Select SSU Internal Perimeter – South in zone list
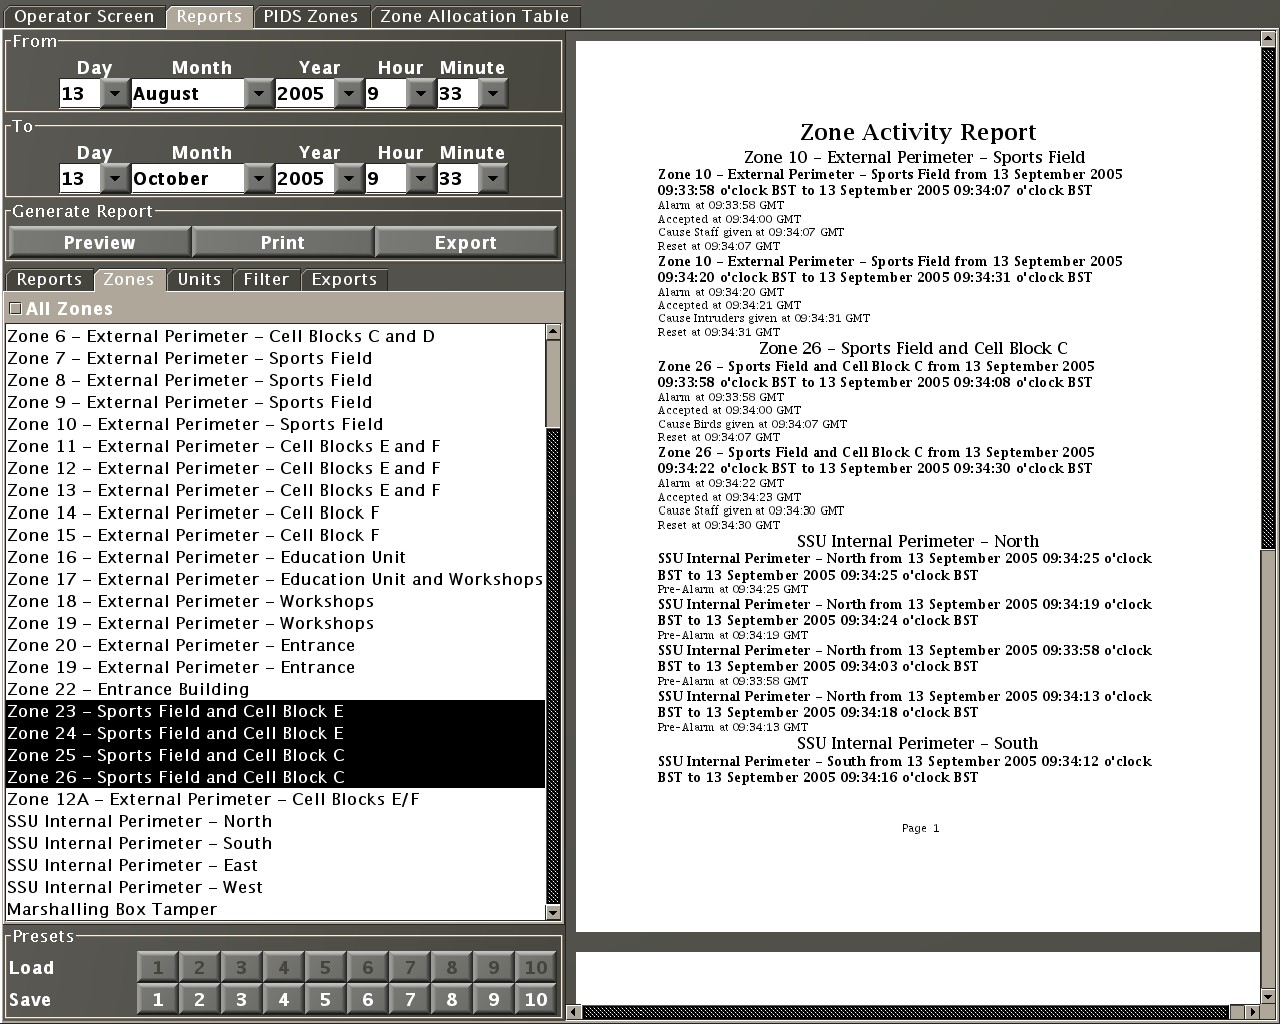 pyautogui.click(x=275, y=844)
